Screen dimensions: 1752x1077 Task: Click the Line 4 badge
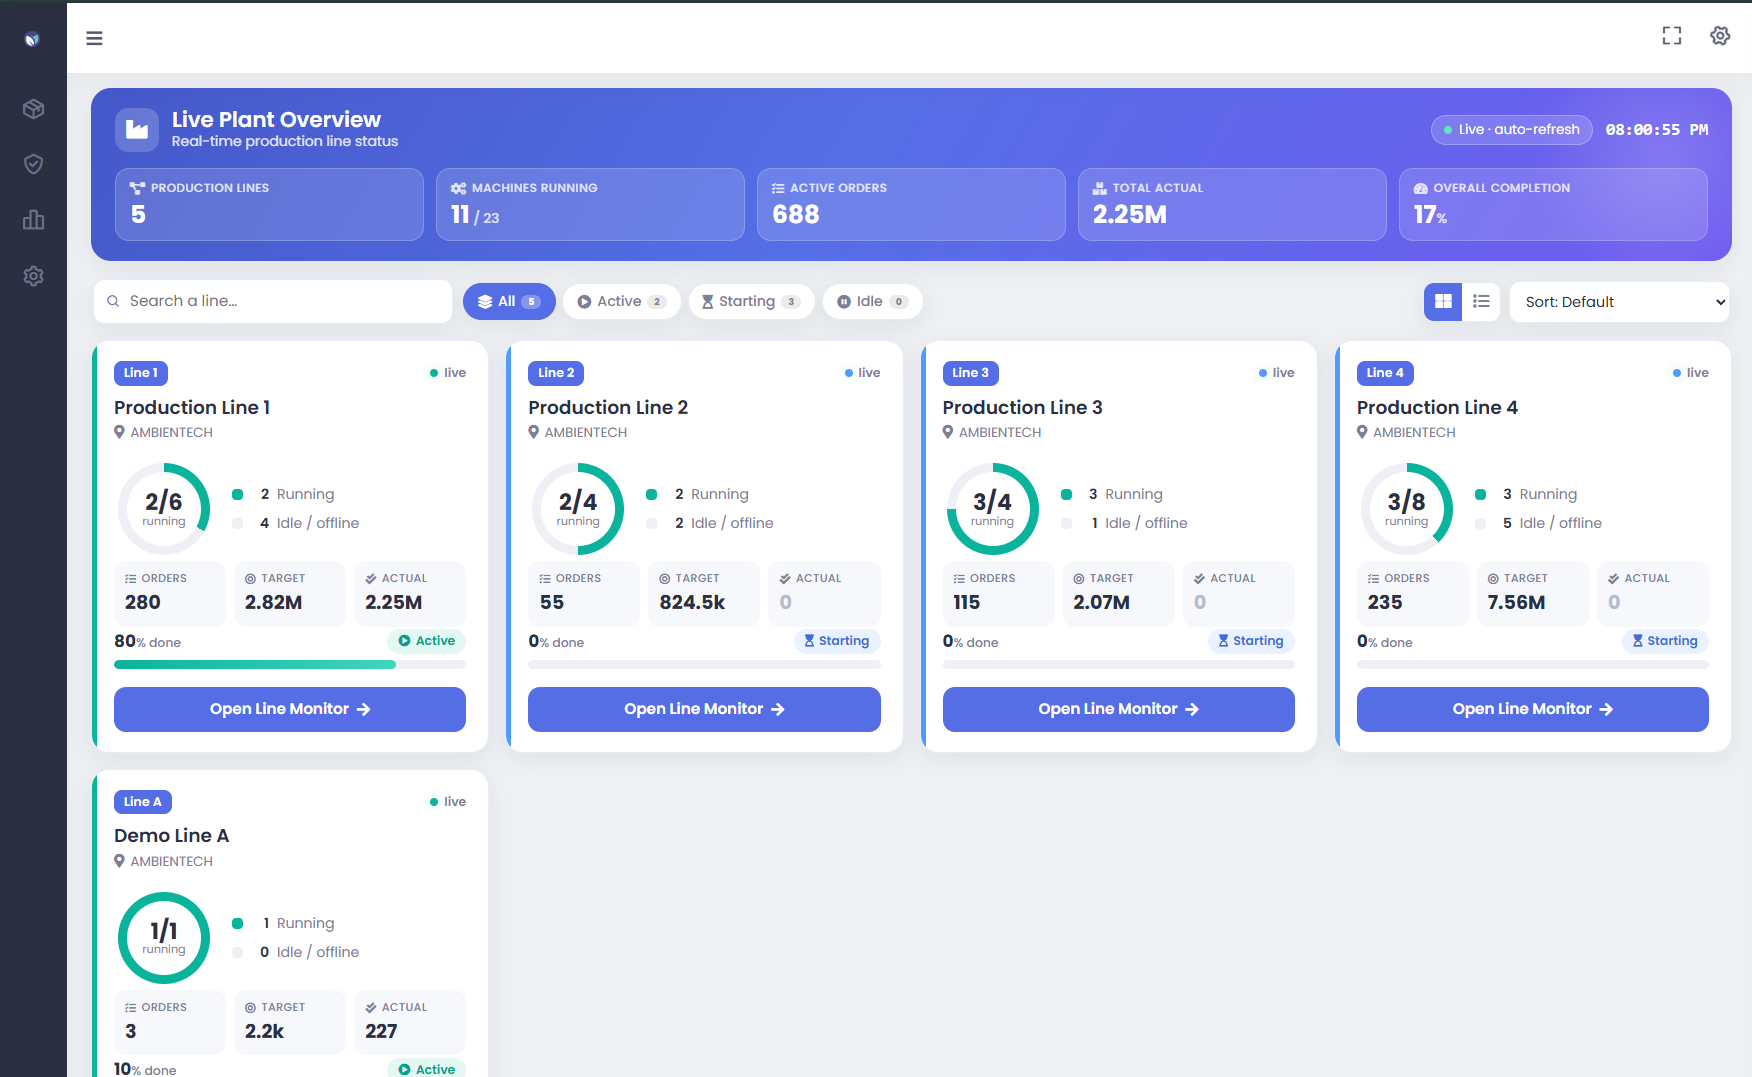[1385, 373]
